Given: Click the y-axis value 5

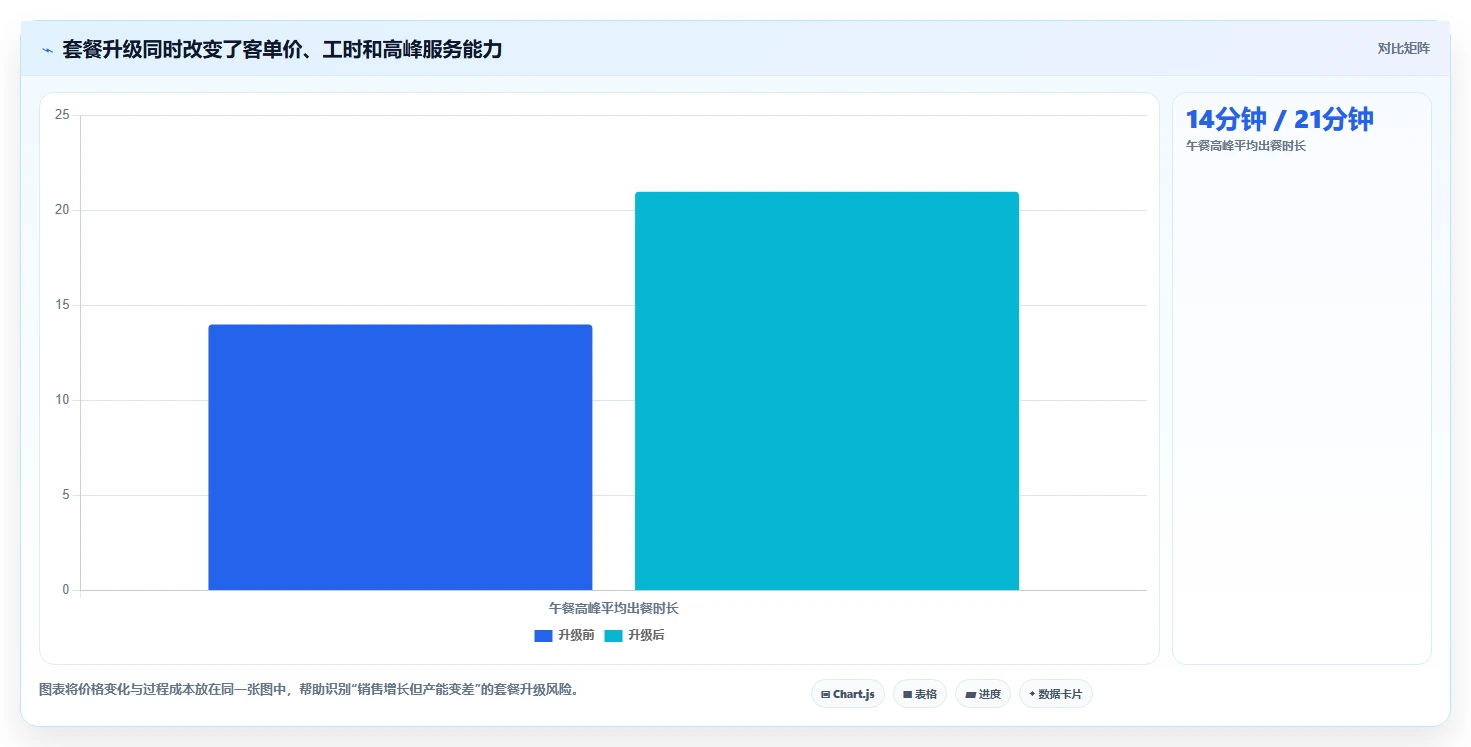Looking at the screenshot, I should tap(65, 495).
